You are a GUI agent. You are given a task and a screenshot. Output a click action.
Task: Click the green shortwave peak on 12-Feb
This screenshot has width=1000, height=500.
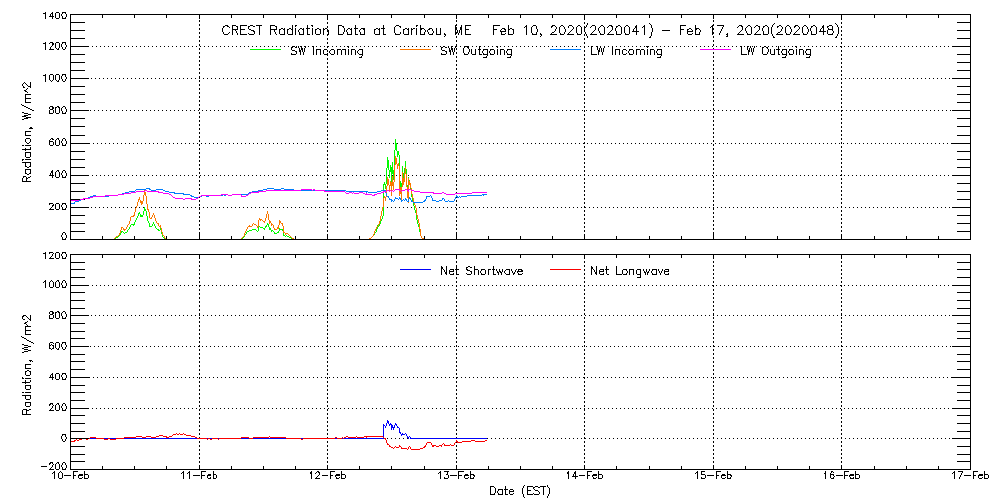click(x=396, y=145)
